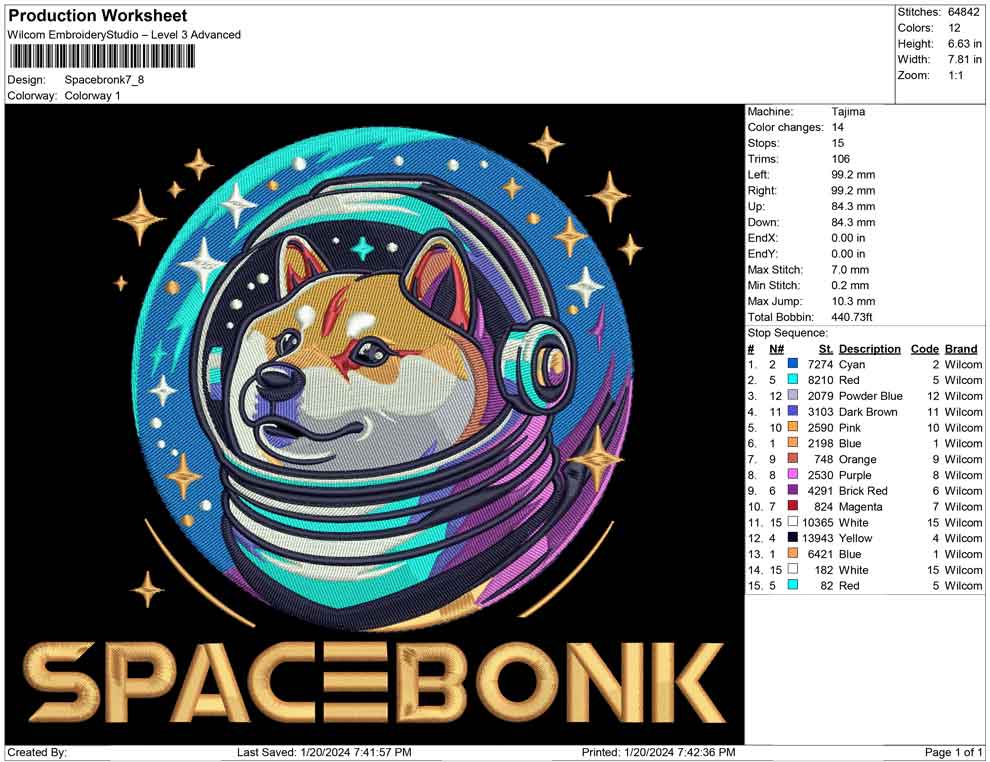Click the Description column header
Image resolution: width=990 pixels, height=762 pixels.
869,348
